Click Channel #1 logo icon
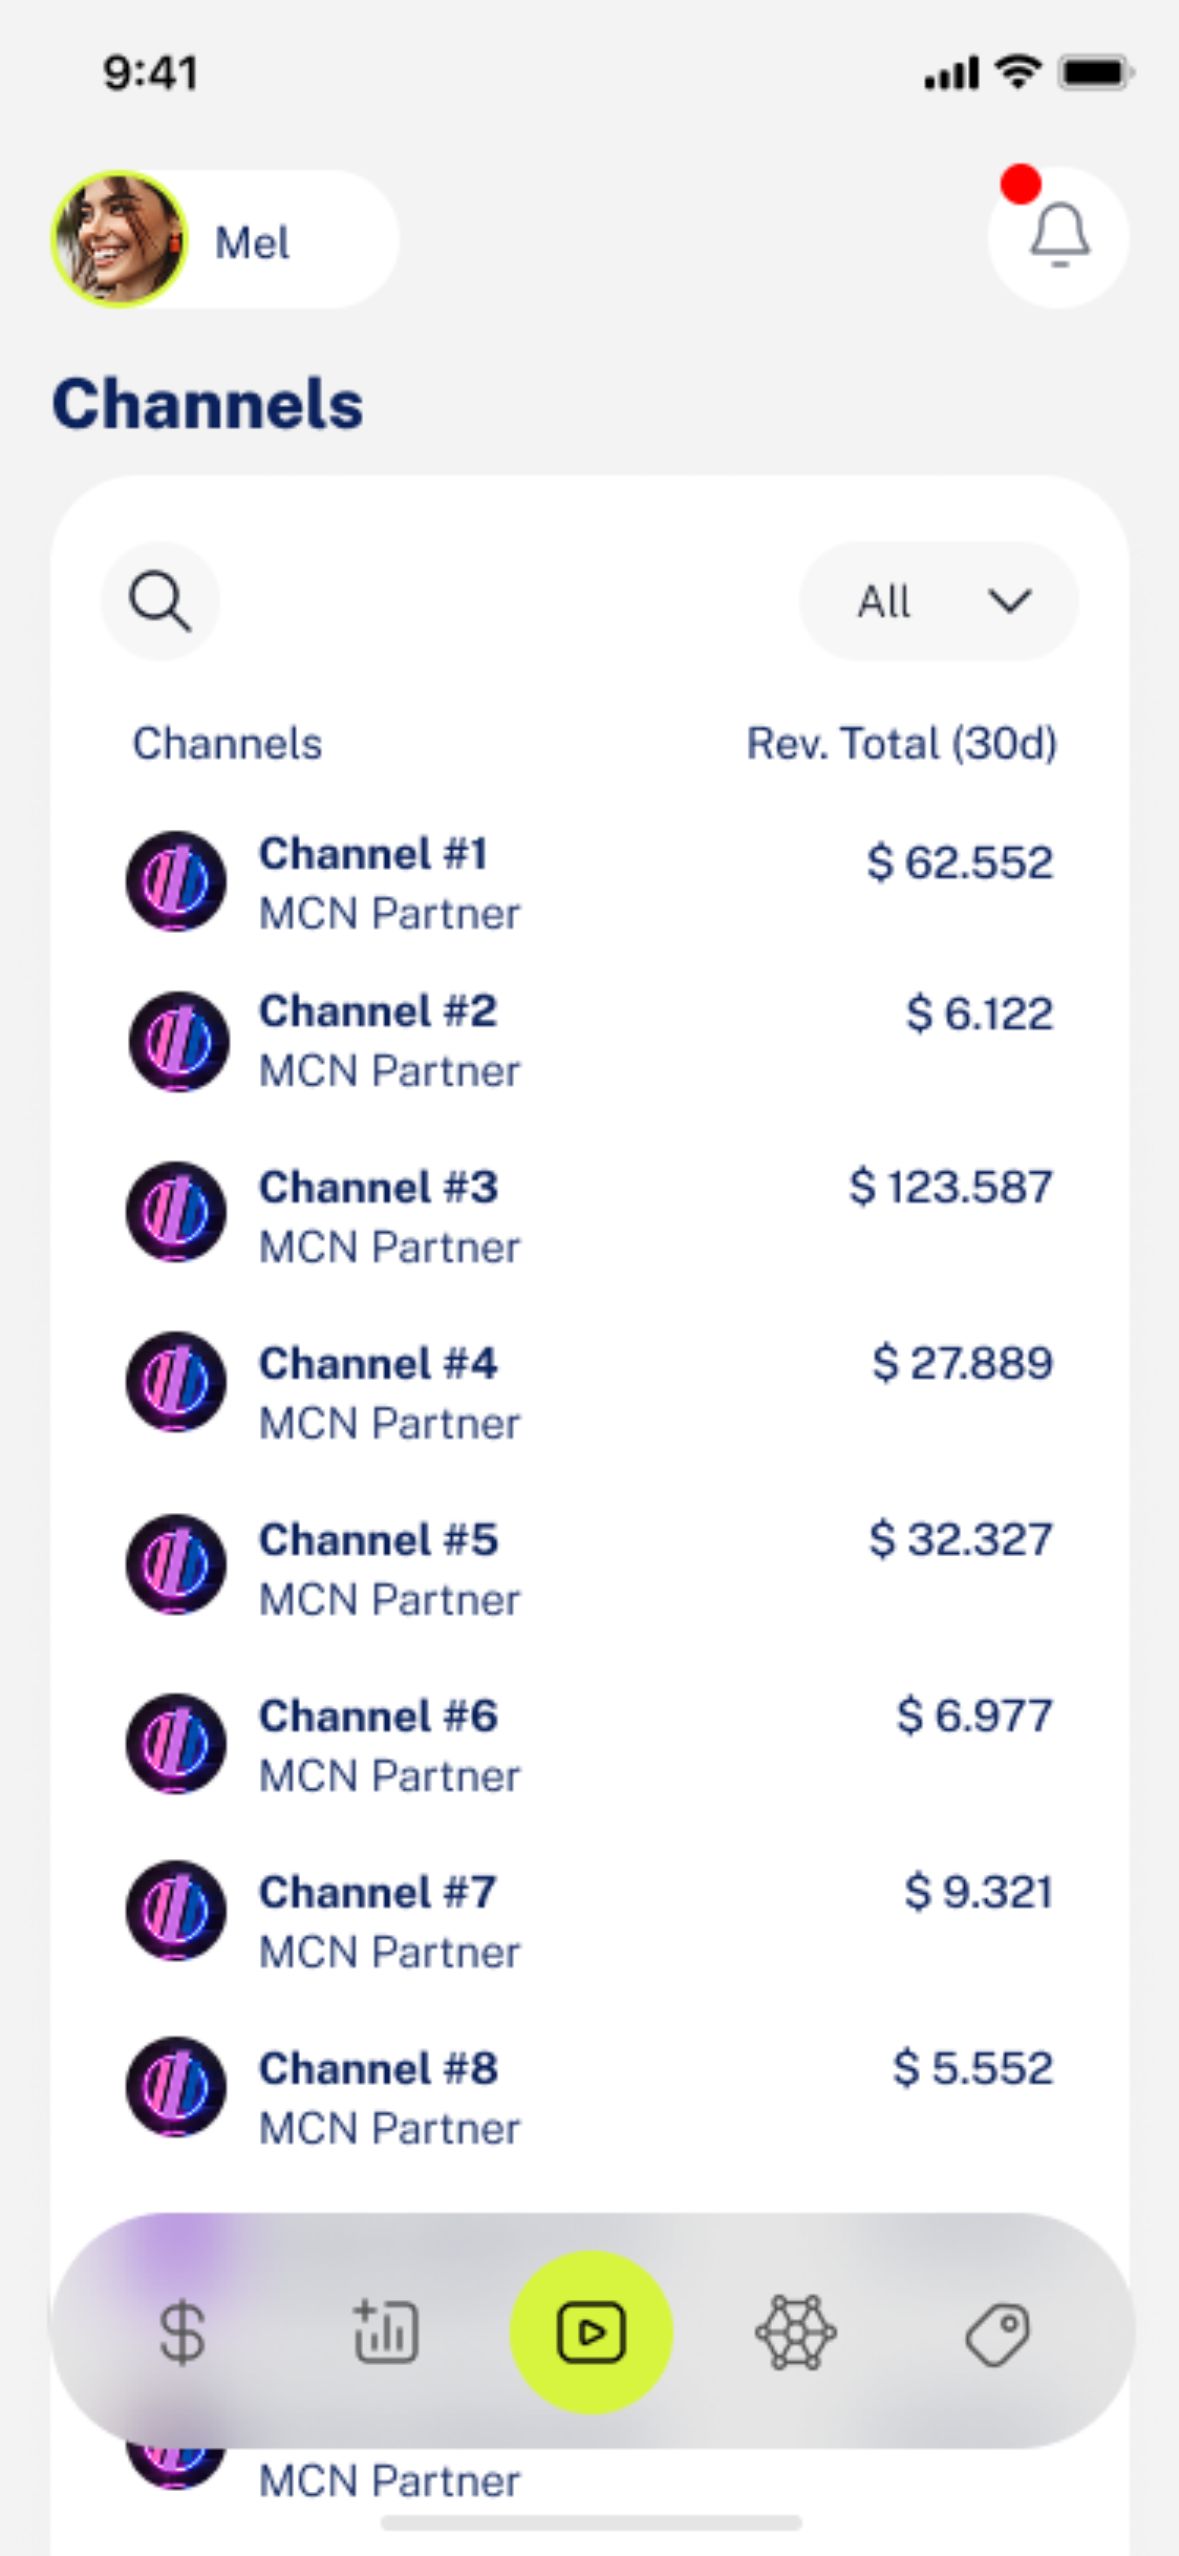 176,881
